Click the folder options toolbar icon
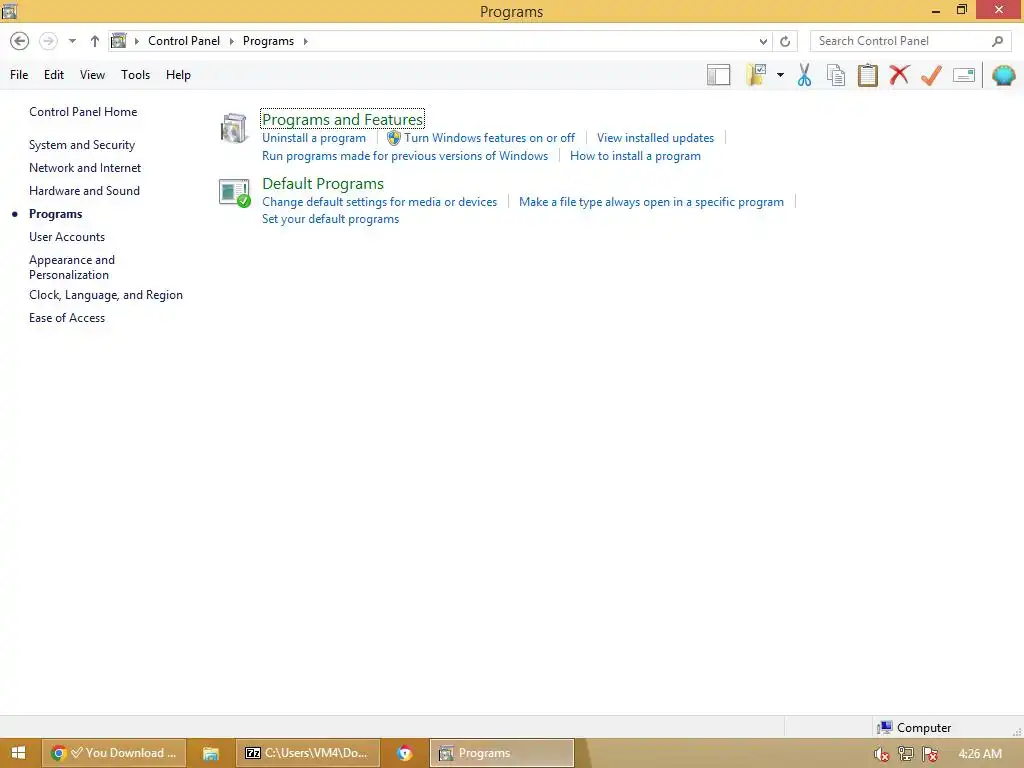 coord(756,75)
